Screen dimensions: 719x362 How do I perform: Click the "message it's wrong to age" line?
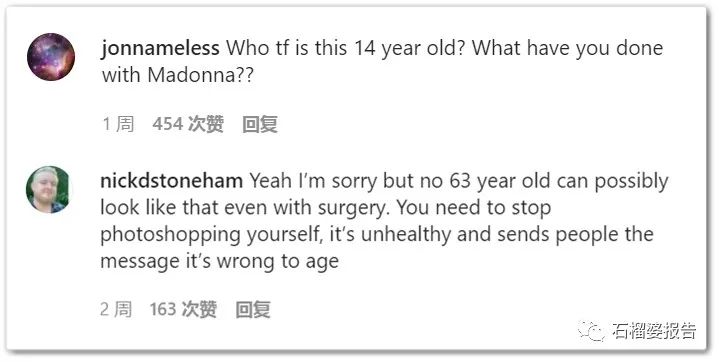(x=220, y=261)
